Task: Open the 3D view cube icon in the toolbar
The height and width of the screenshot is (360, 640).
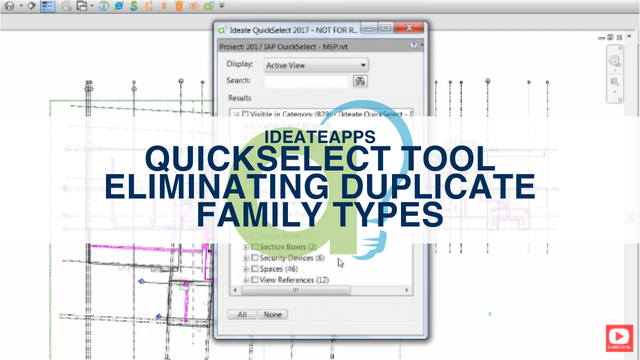Action: pos(9,6)
